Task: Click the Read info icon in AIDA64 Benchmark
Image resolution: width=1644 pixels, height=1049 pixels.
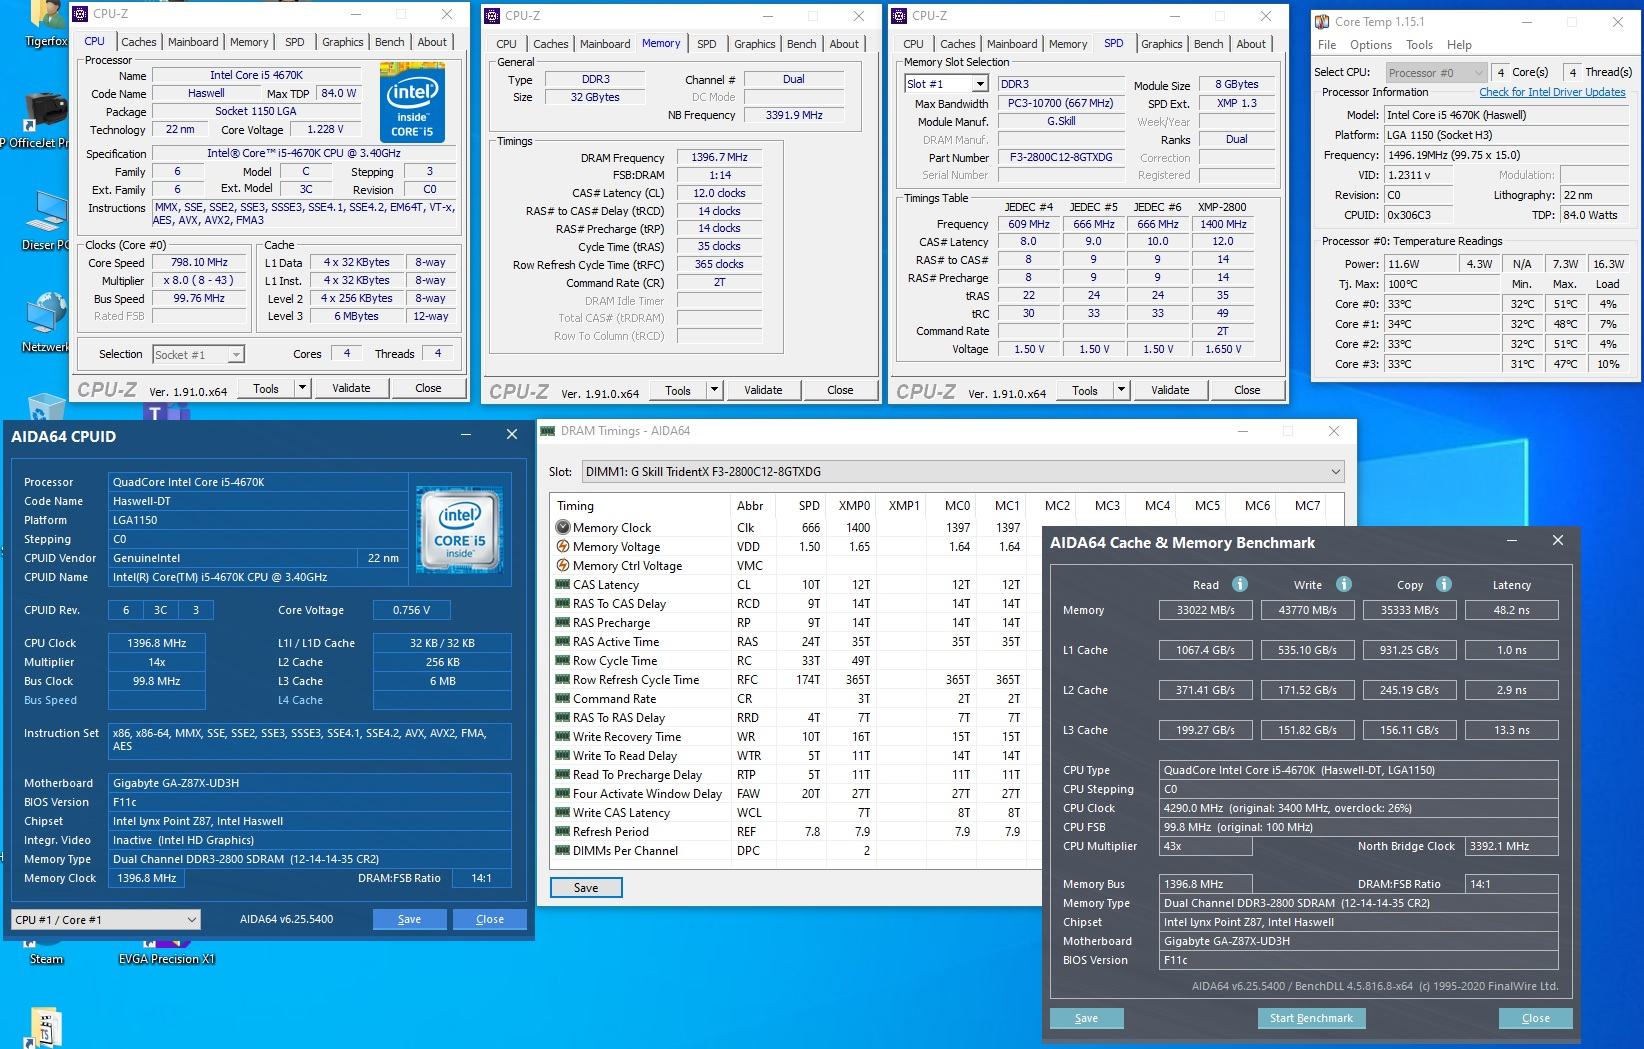Action: (1239, 584)
